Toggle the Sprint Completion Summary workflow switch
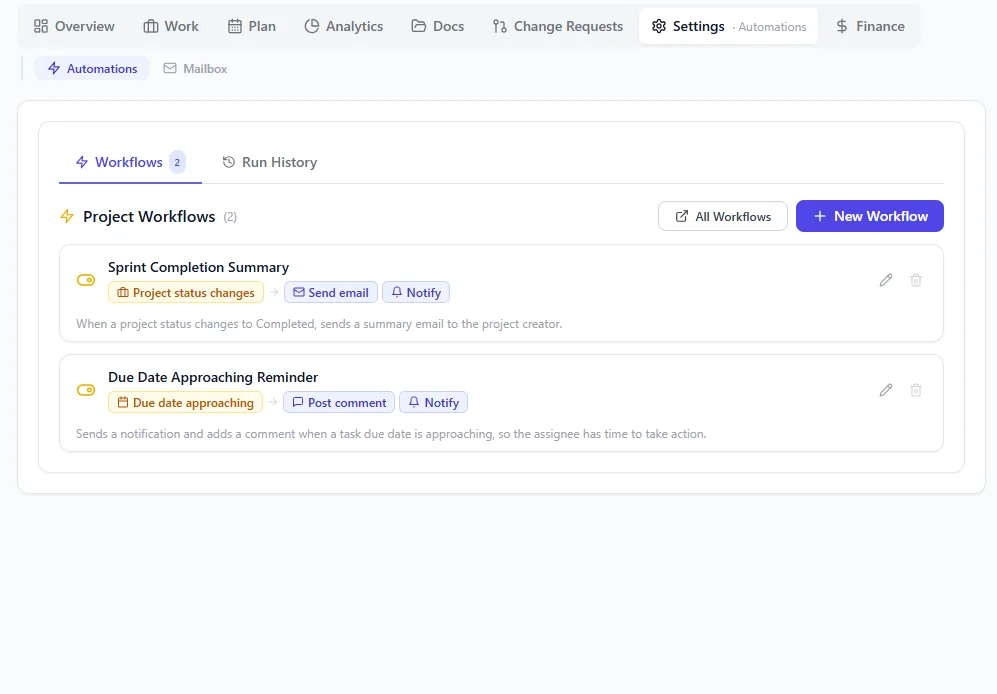Image resolution: width=997 pixels, height=694 pixels. click(x=86, y=280)
